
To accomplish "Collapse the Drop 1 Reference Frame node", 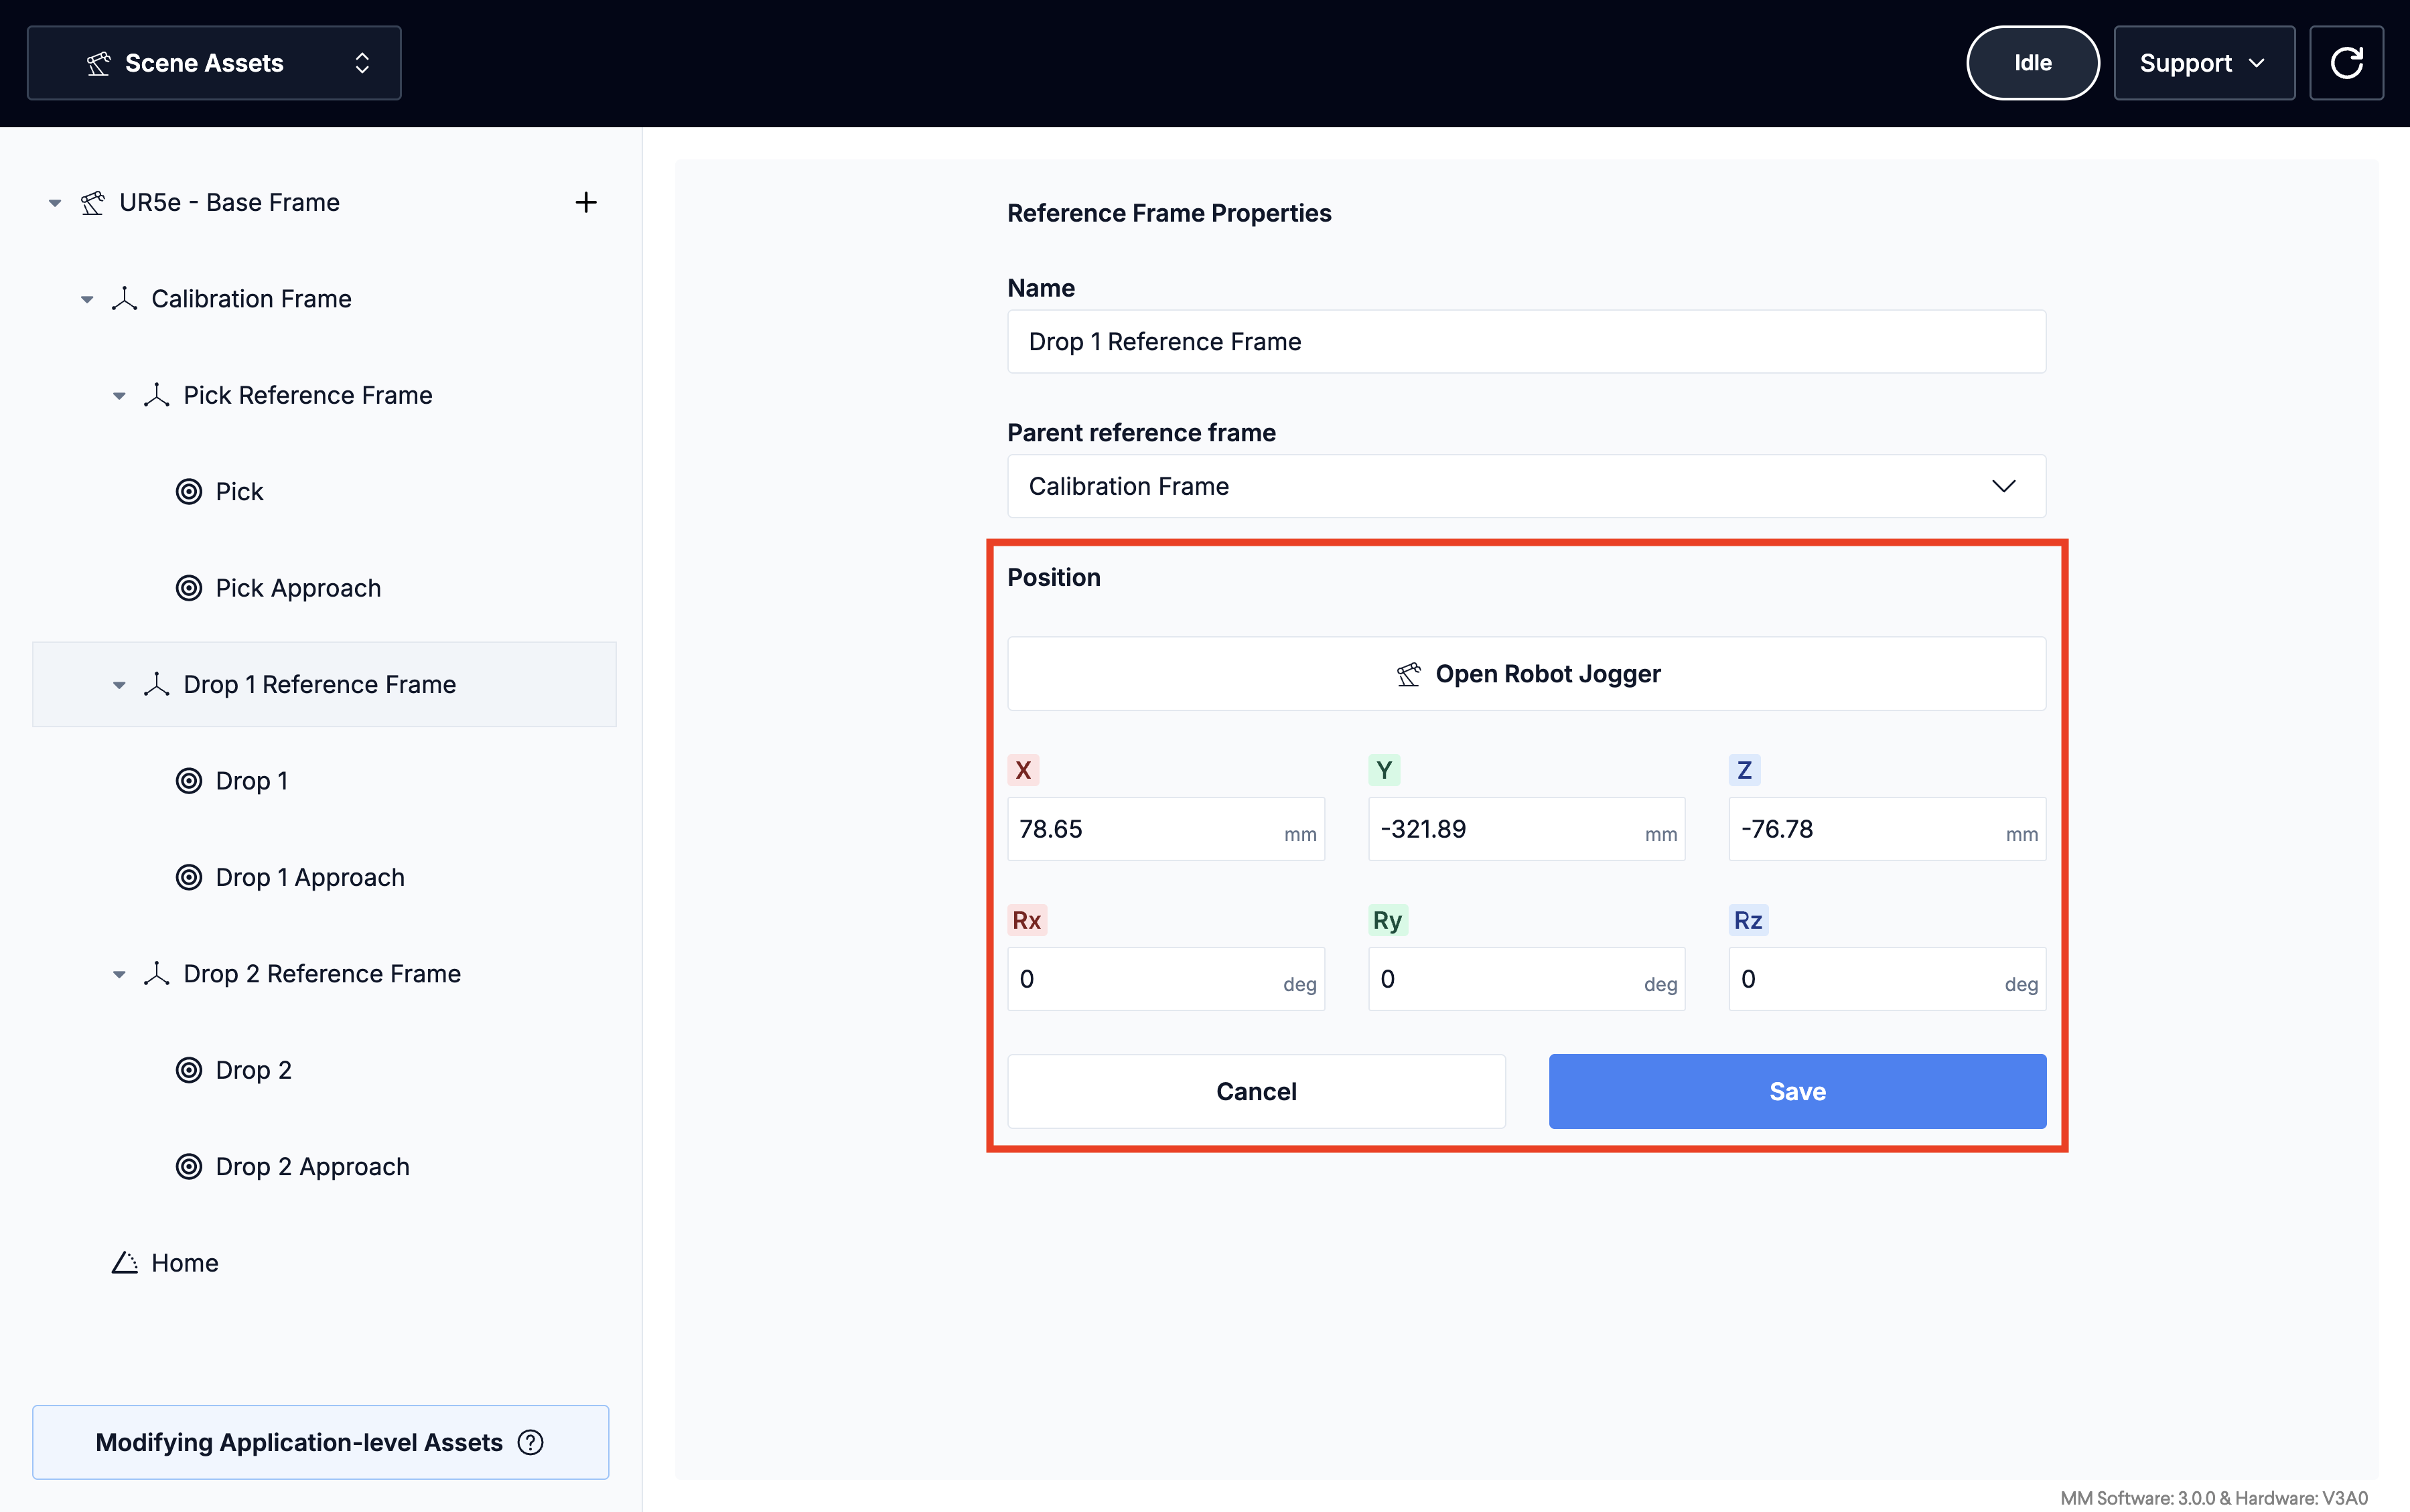I will point(119,685).
